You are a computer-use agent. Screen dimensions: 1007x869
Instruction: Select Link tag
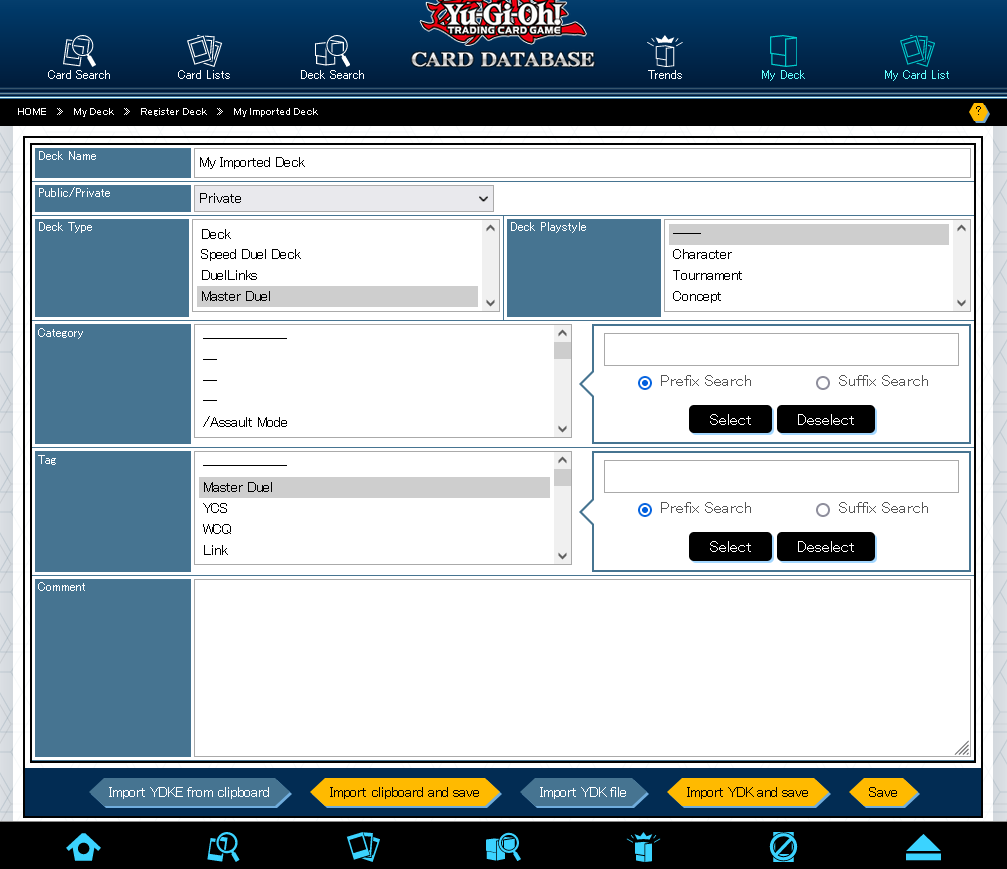(374, 550)
